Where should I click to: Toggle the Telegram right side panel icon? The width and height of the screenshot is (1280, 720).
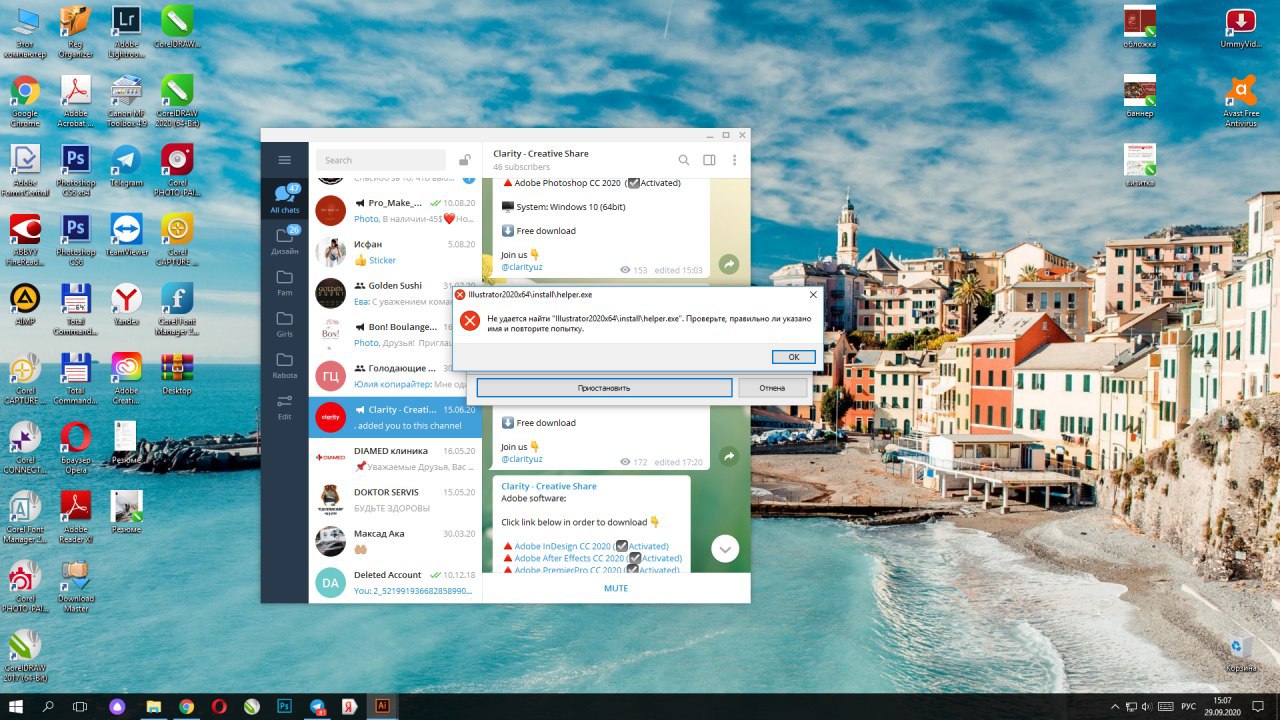pos(709,160)
